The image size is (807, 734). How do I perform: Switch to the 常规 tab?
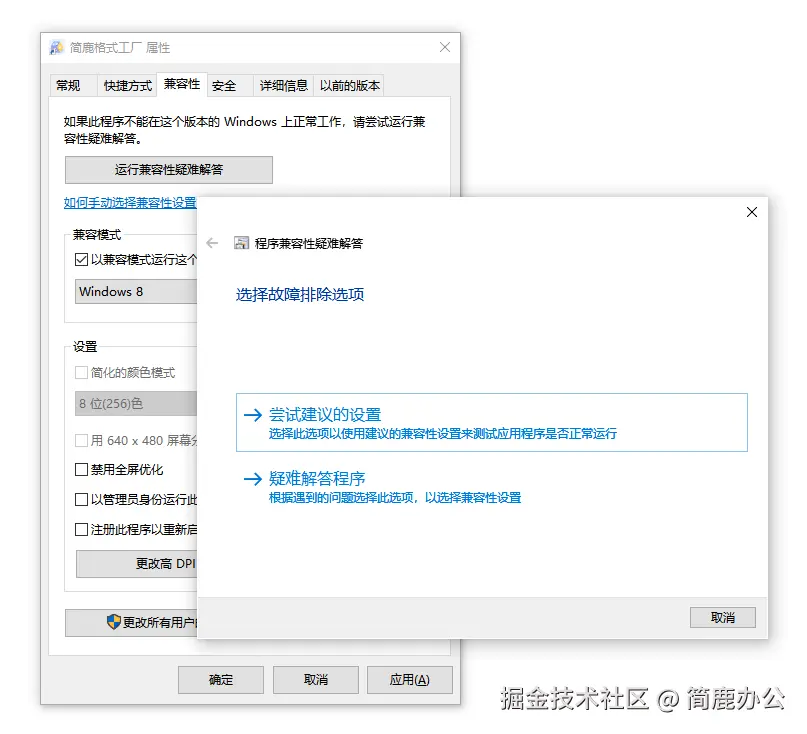[71, 85]
